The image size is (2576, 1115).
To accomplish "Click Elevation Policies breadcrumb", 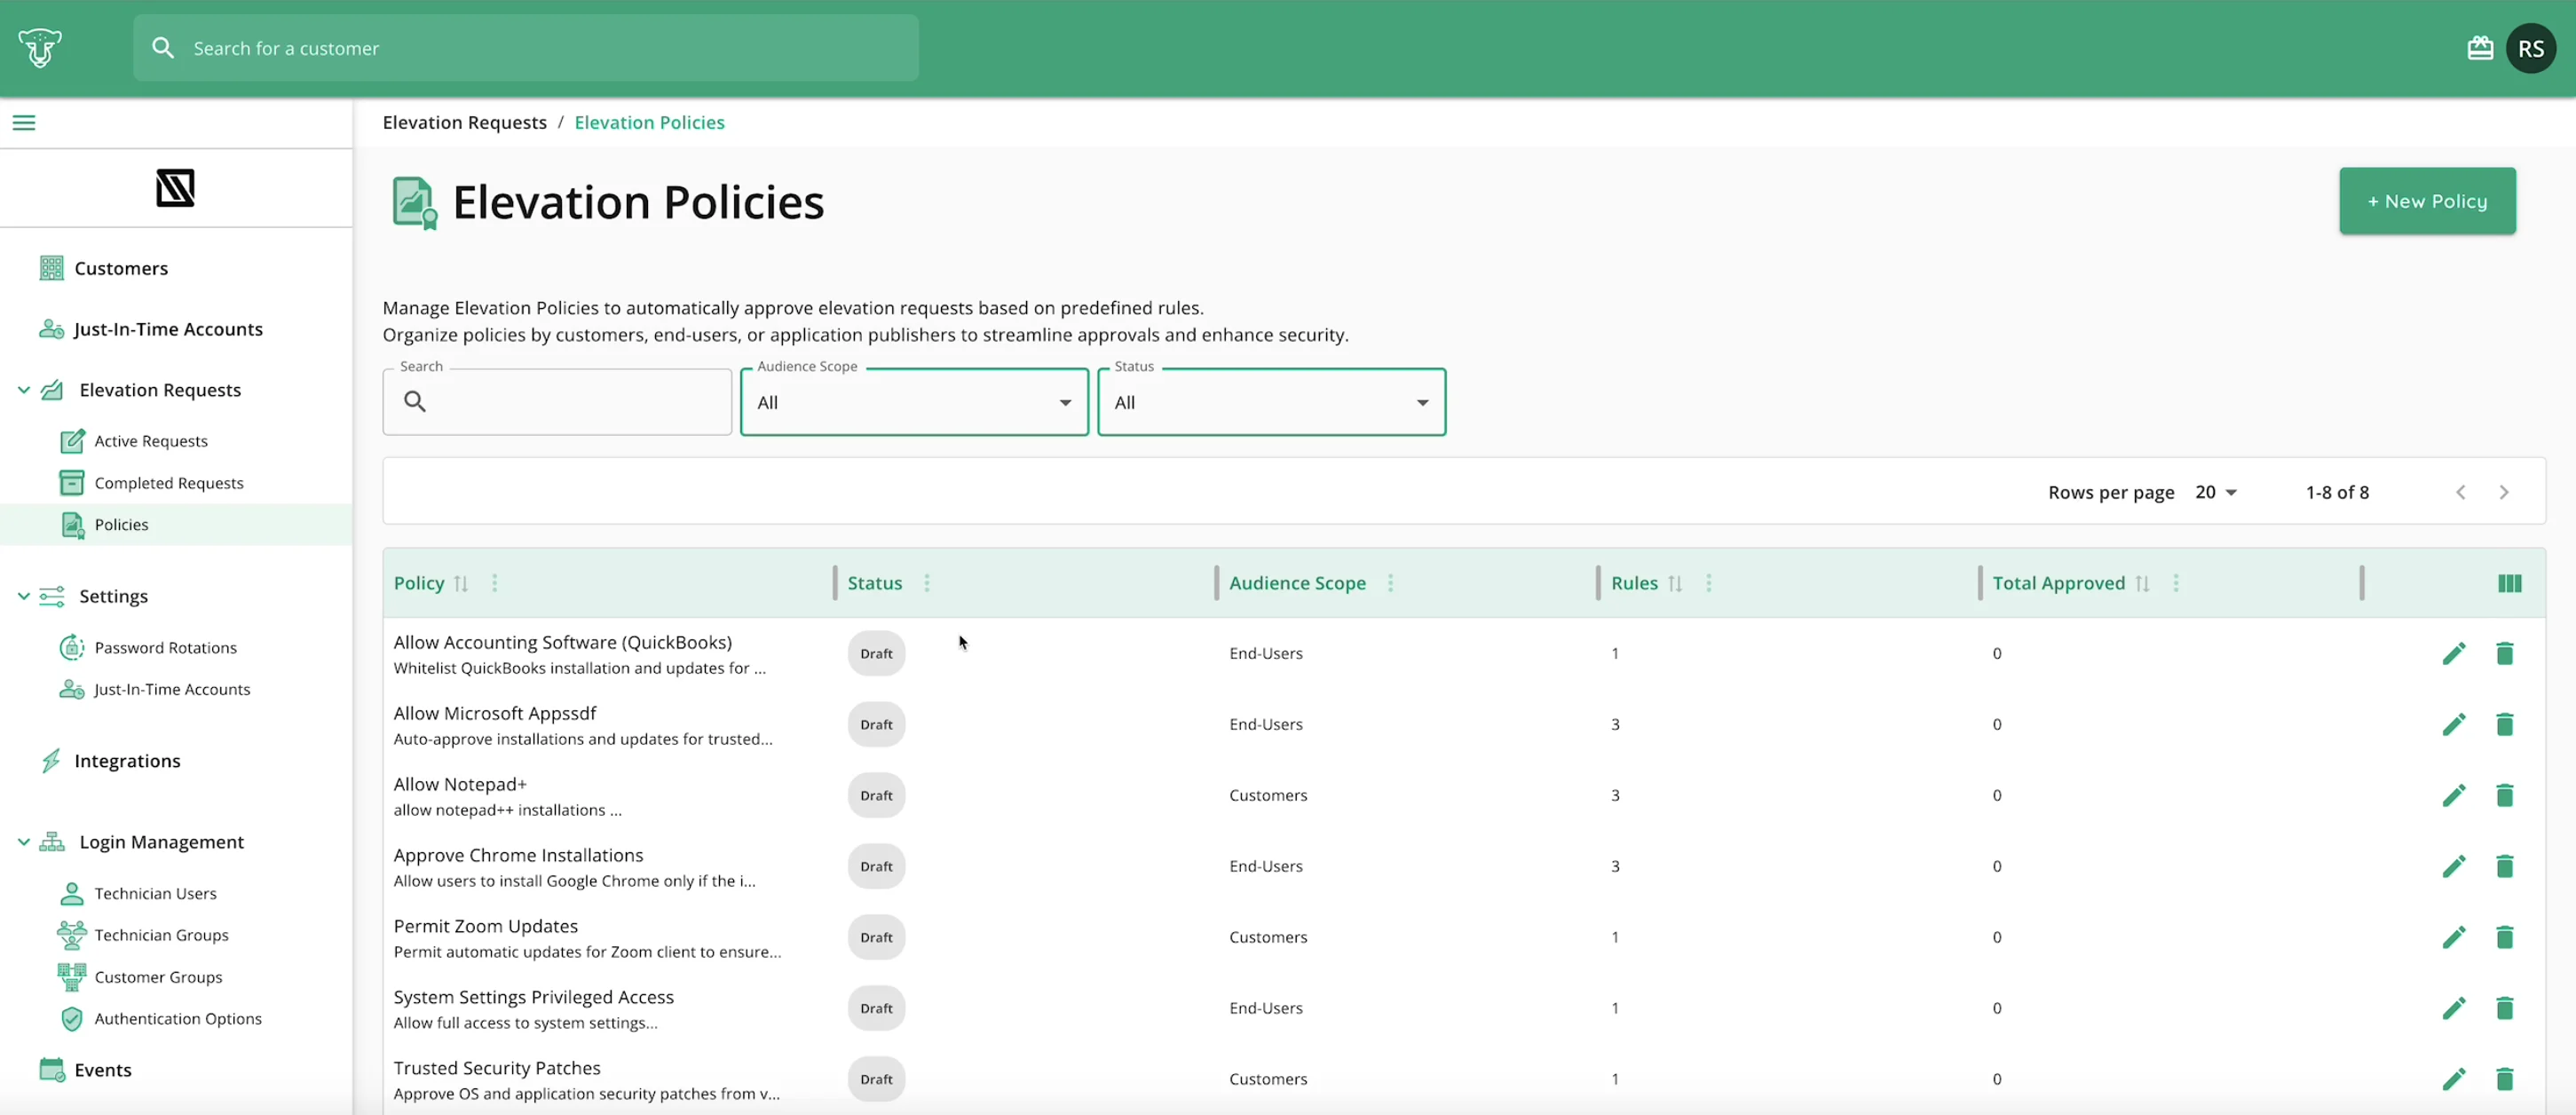I will [649, 122].
